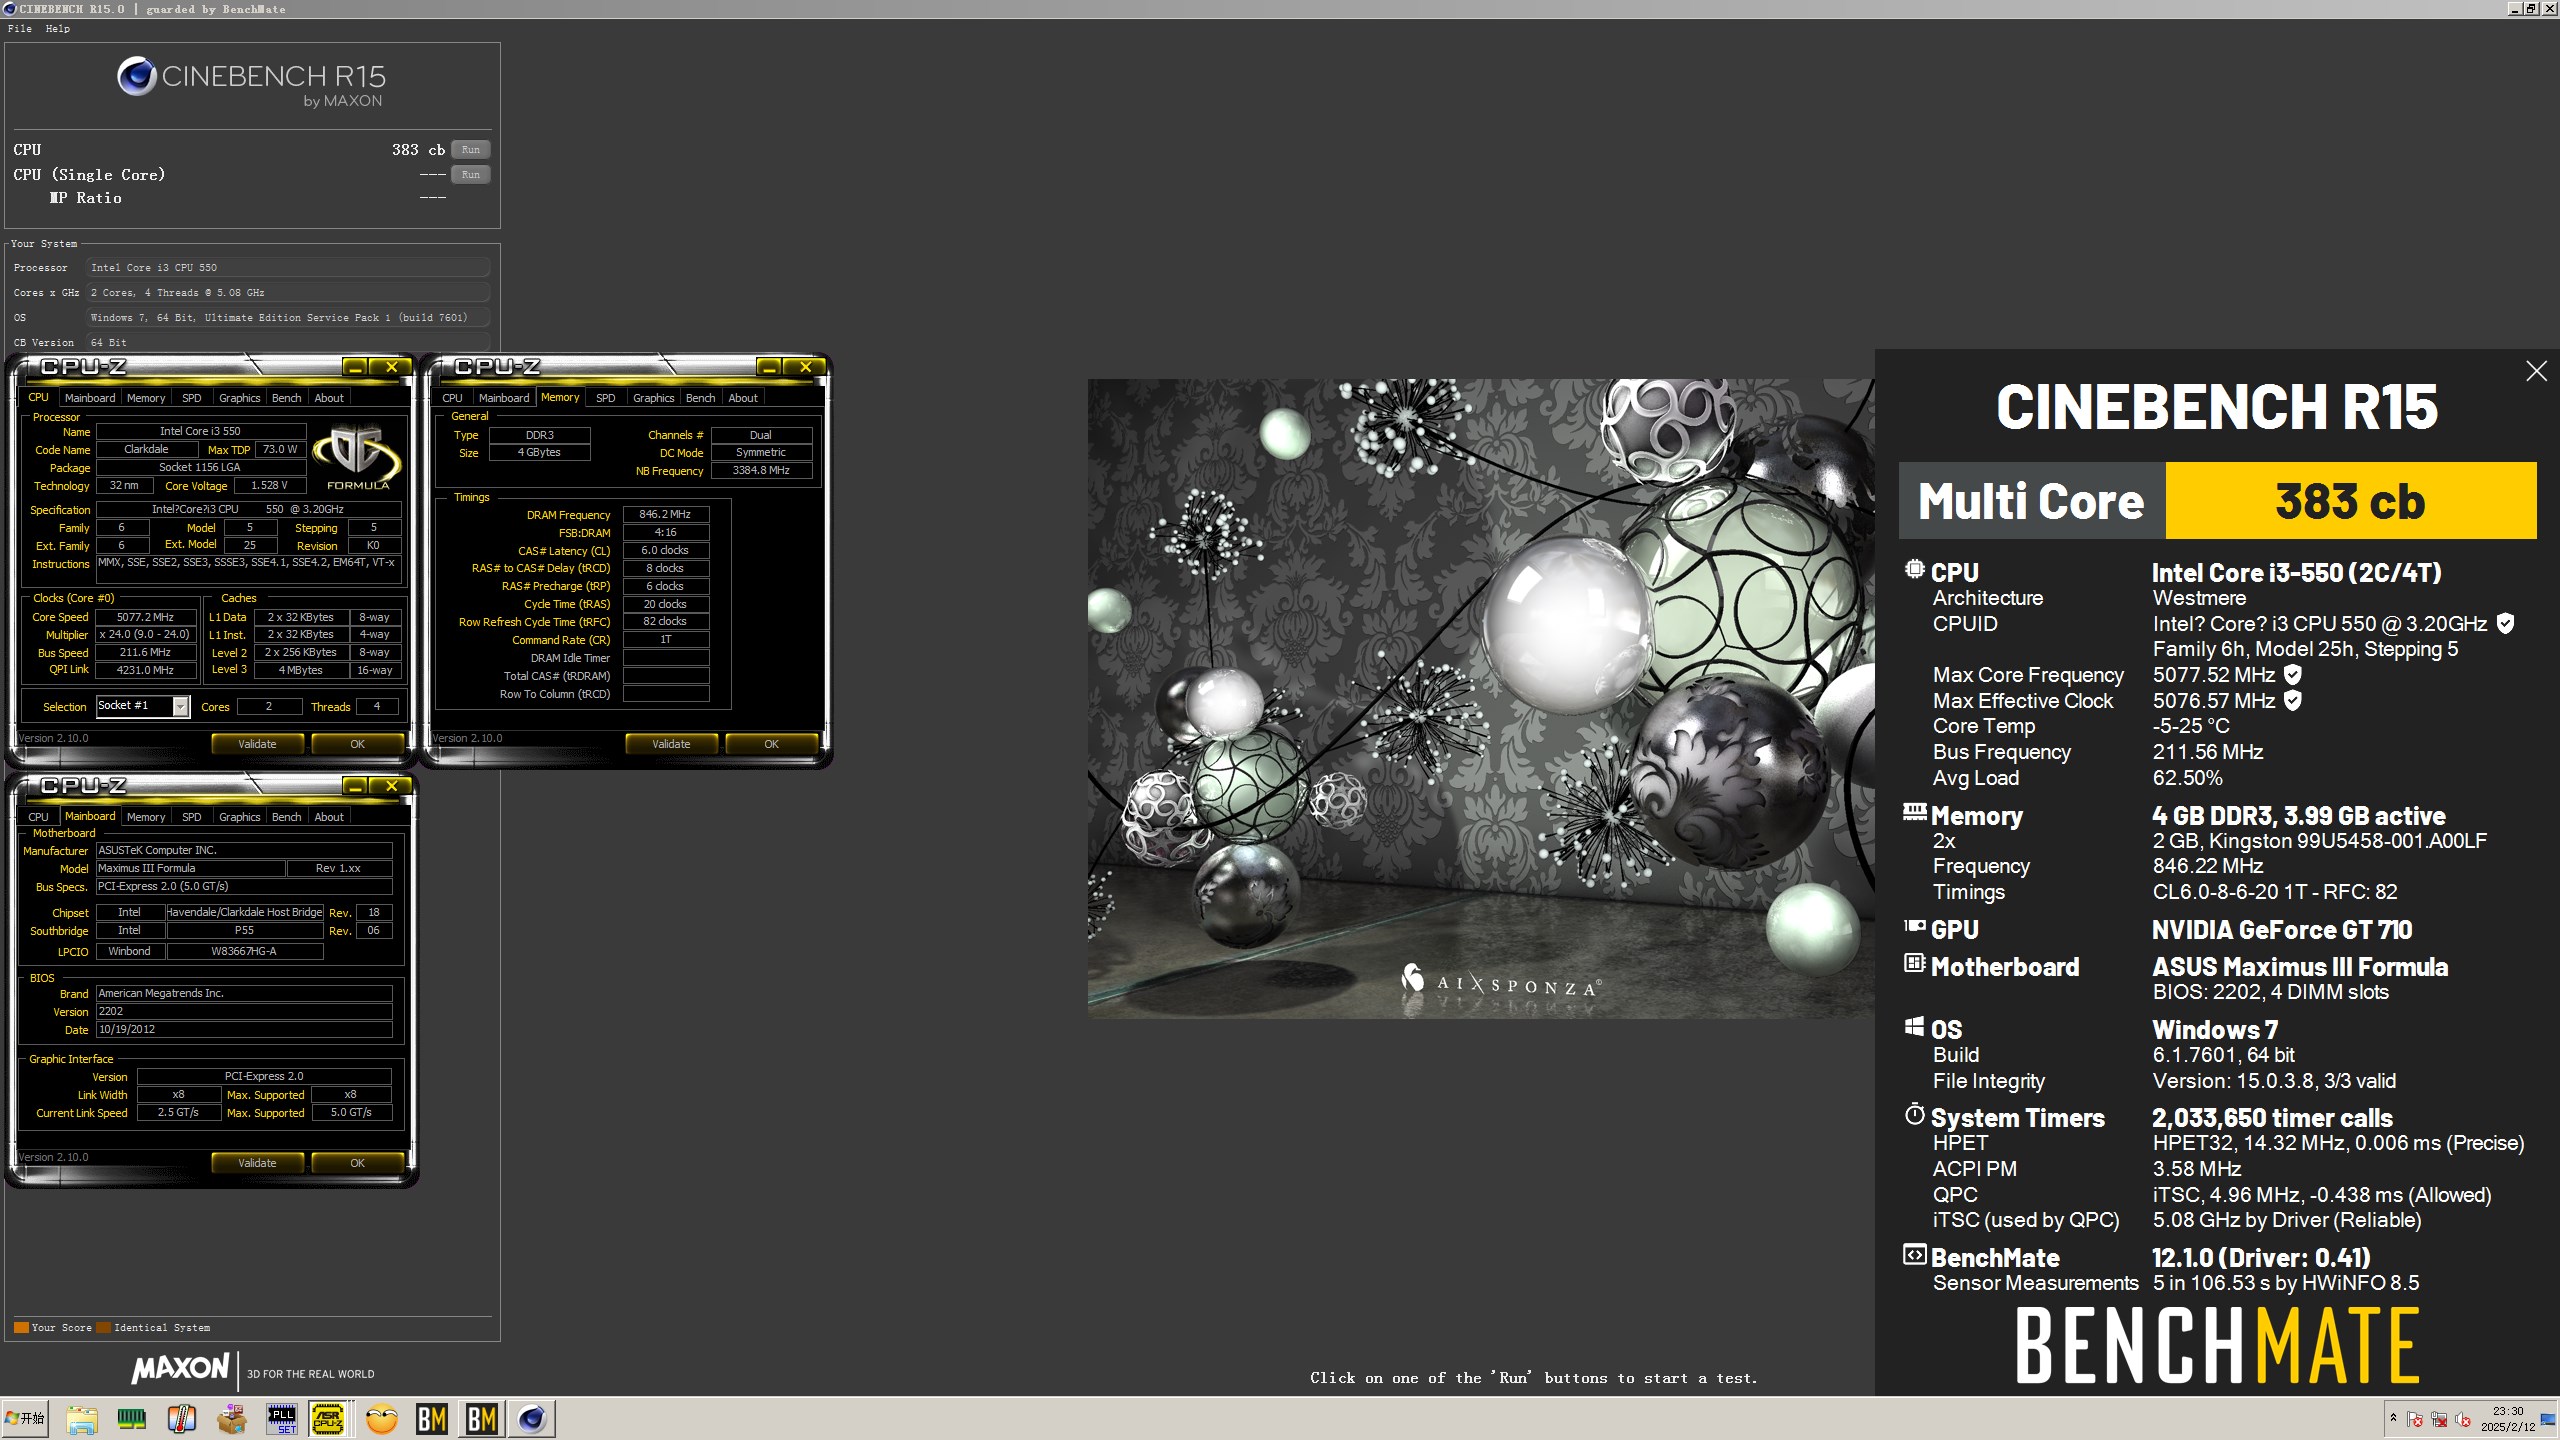This screenshot has width=2560, height=1440.
Task: Click the BenchMate version code icon
Action: tap(1914, 1255)
